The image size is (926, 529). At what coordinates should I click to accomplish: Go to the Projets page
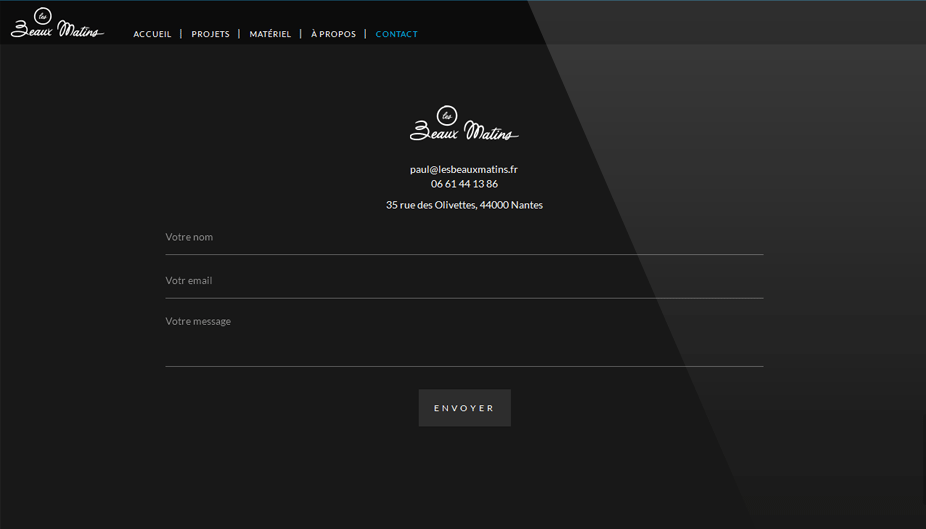210,34
